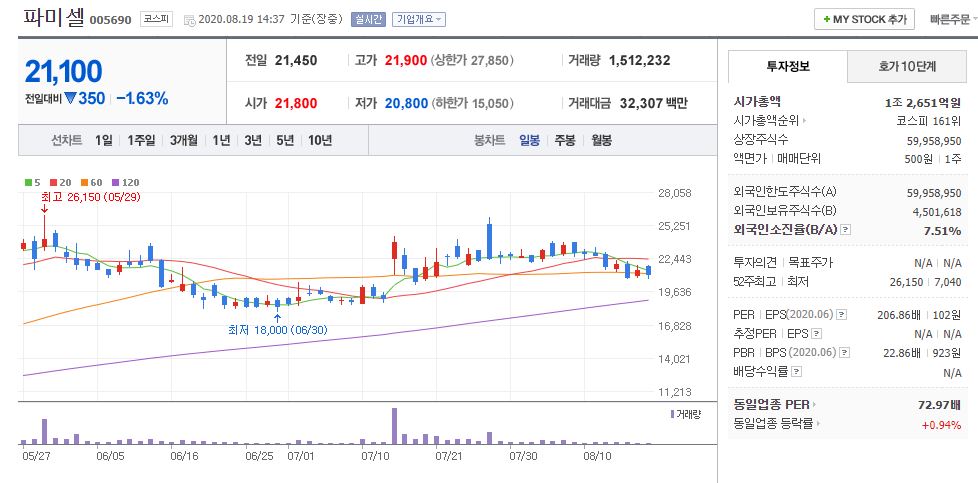Click the 시가 value 21,800

pyautogui.click(x=296, y=103)
